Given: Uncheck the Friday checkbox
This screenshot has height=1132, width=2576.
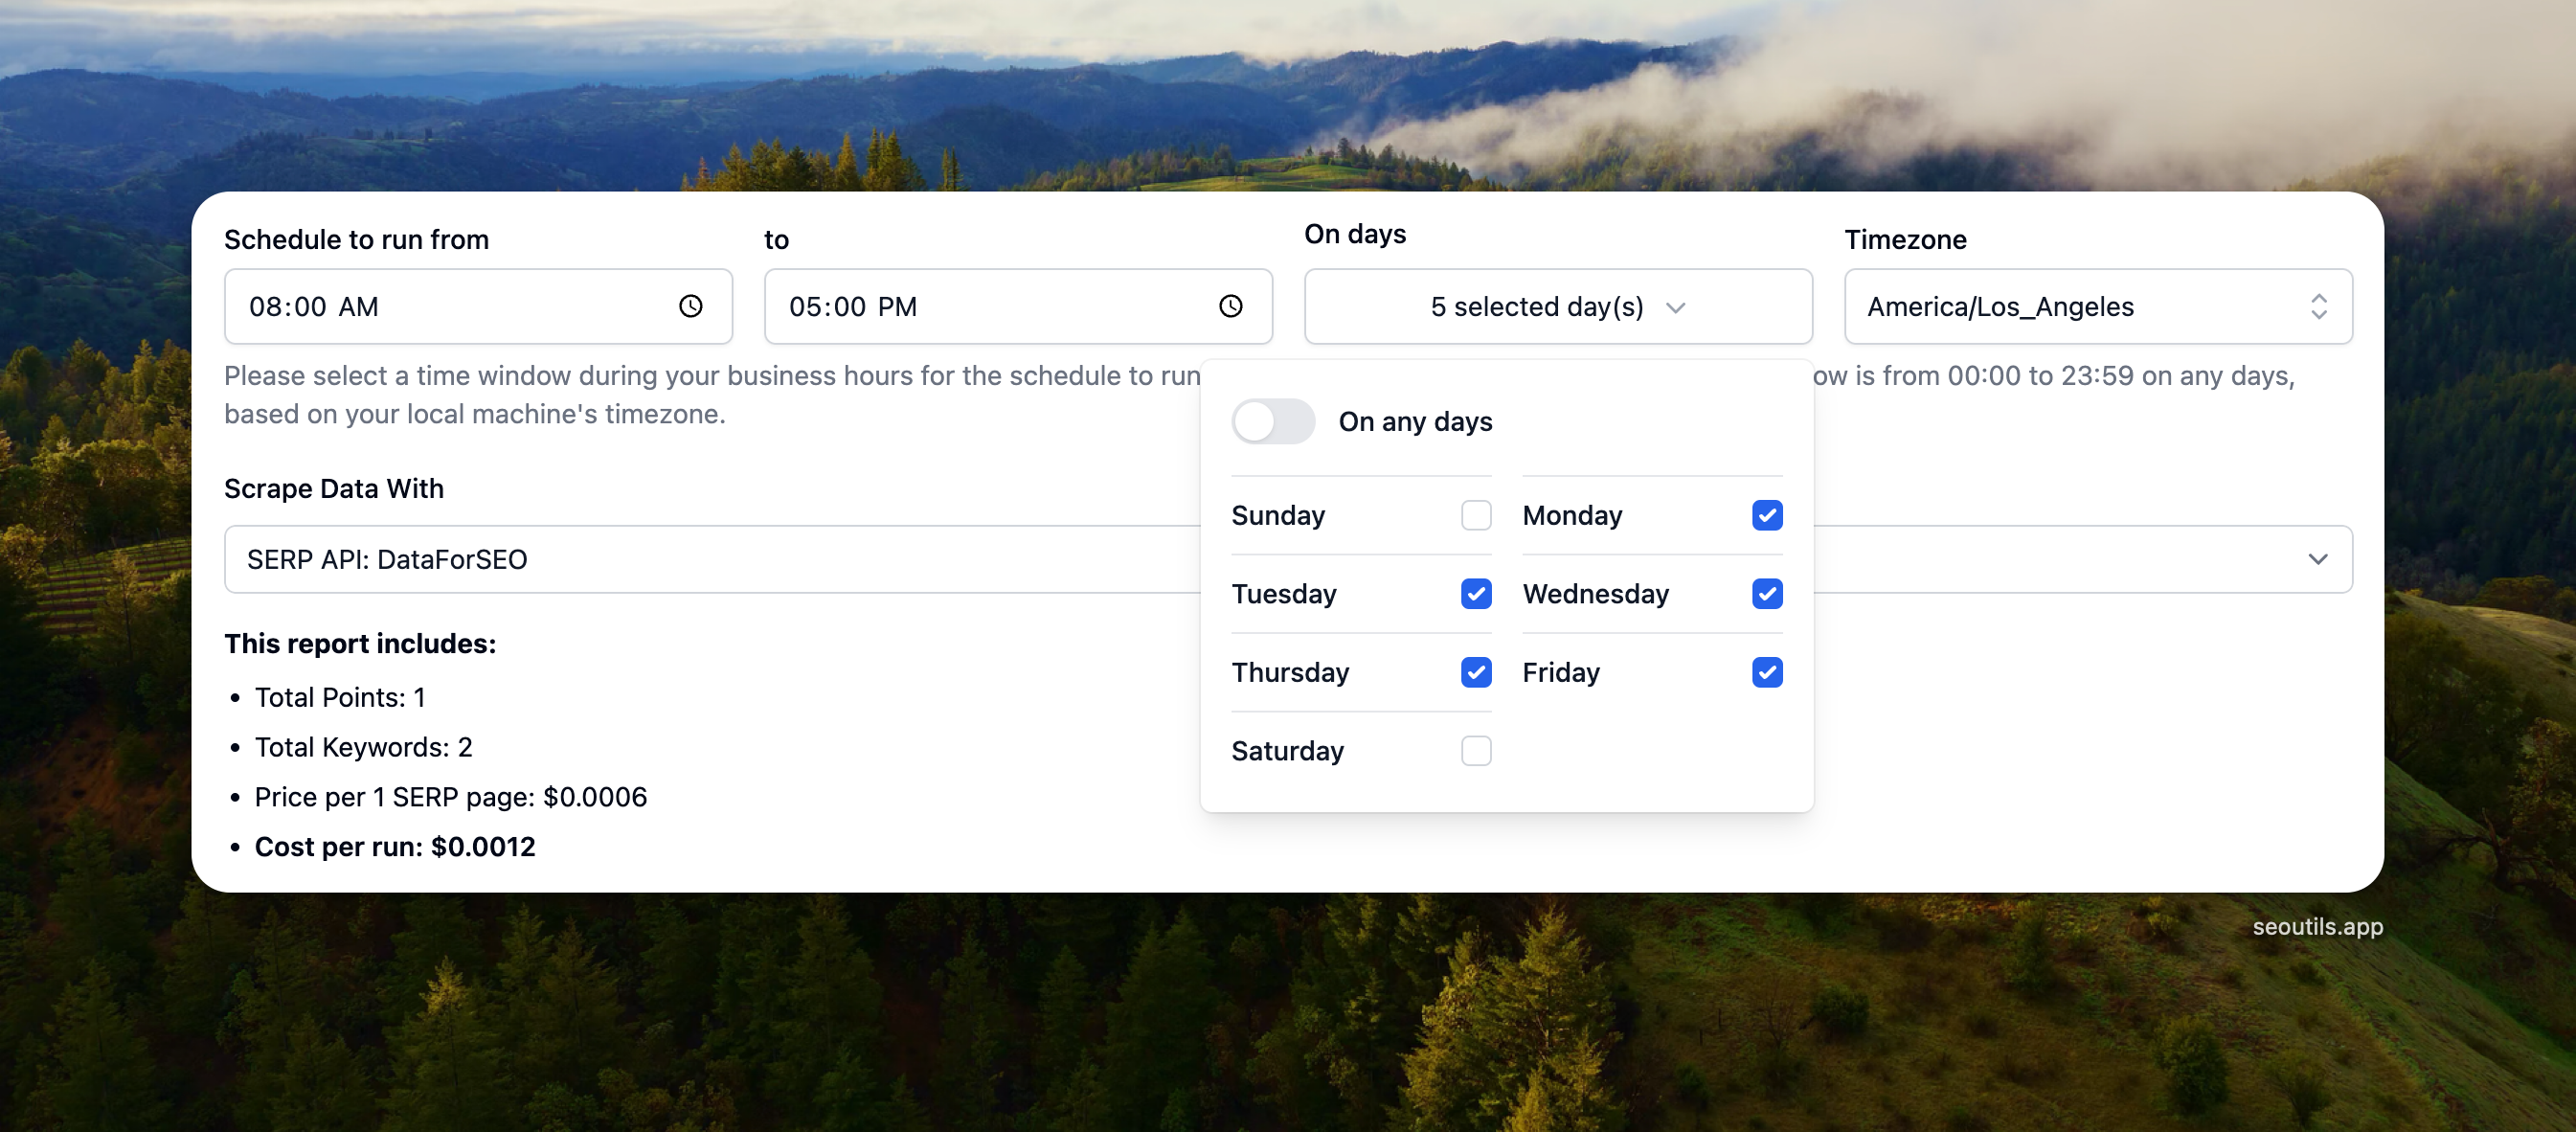Looking at the screenshot, I should tap(1766, 672).
